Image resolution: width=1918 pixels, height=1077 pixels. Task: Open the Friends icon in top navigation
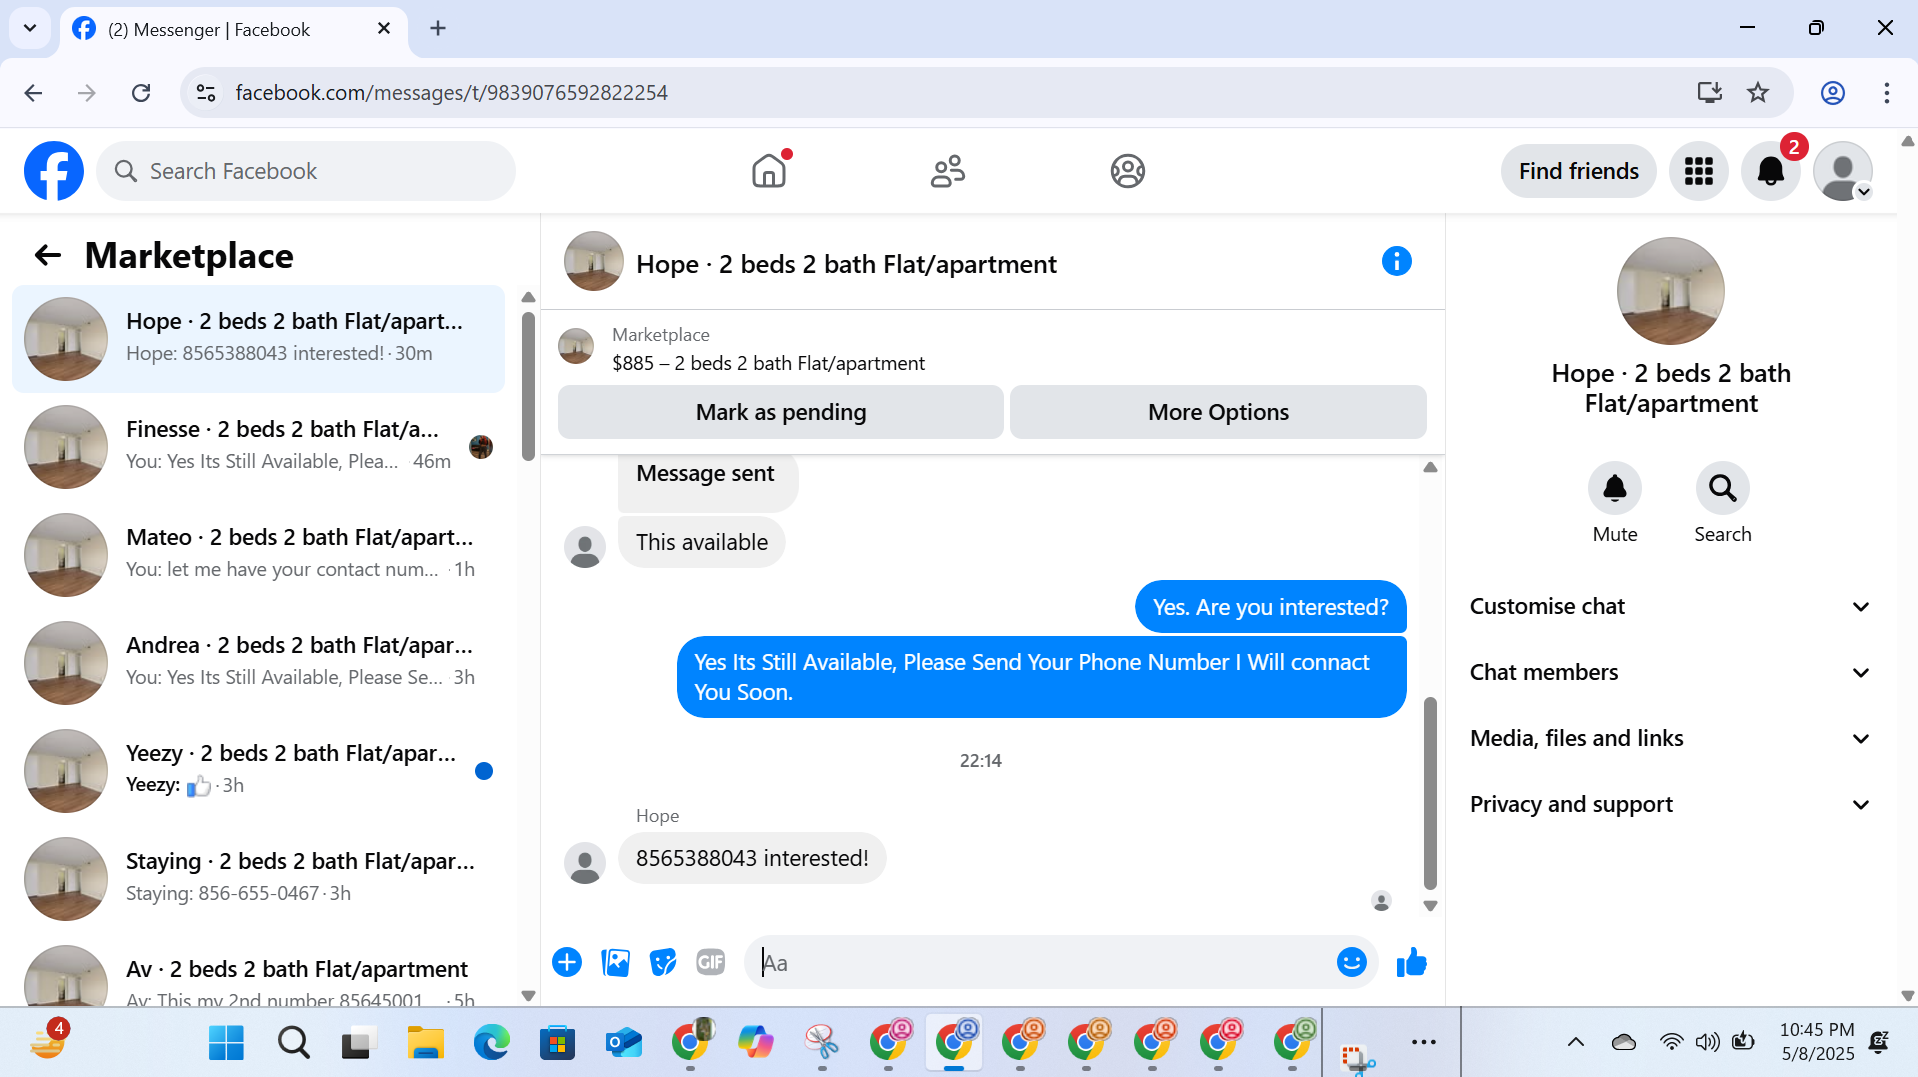pos(948,171)
